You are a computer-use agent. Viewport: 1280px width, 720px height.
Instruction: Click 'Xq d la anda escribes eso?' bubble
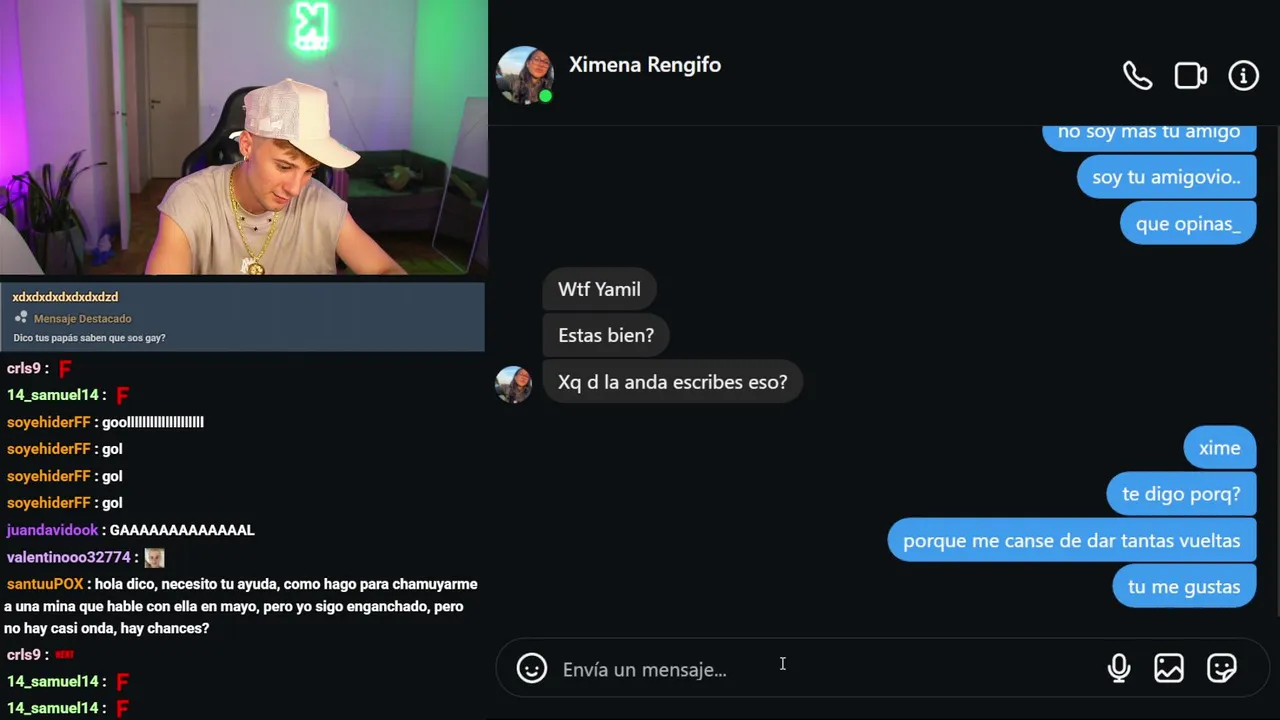pos(672,382)
